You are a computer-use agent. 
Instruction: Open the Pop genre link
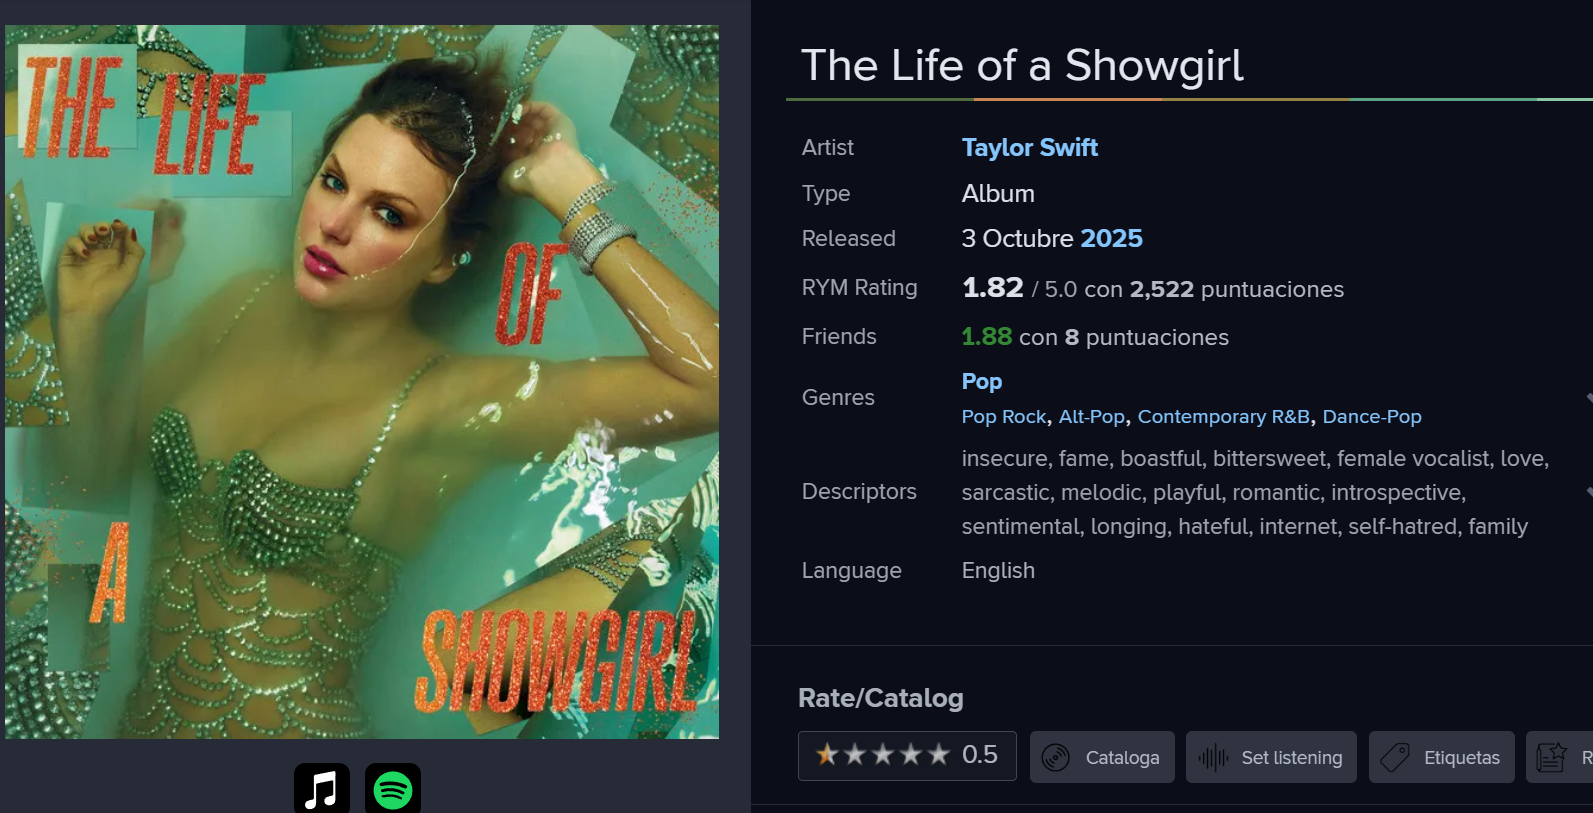[x=981, y=382]
